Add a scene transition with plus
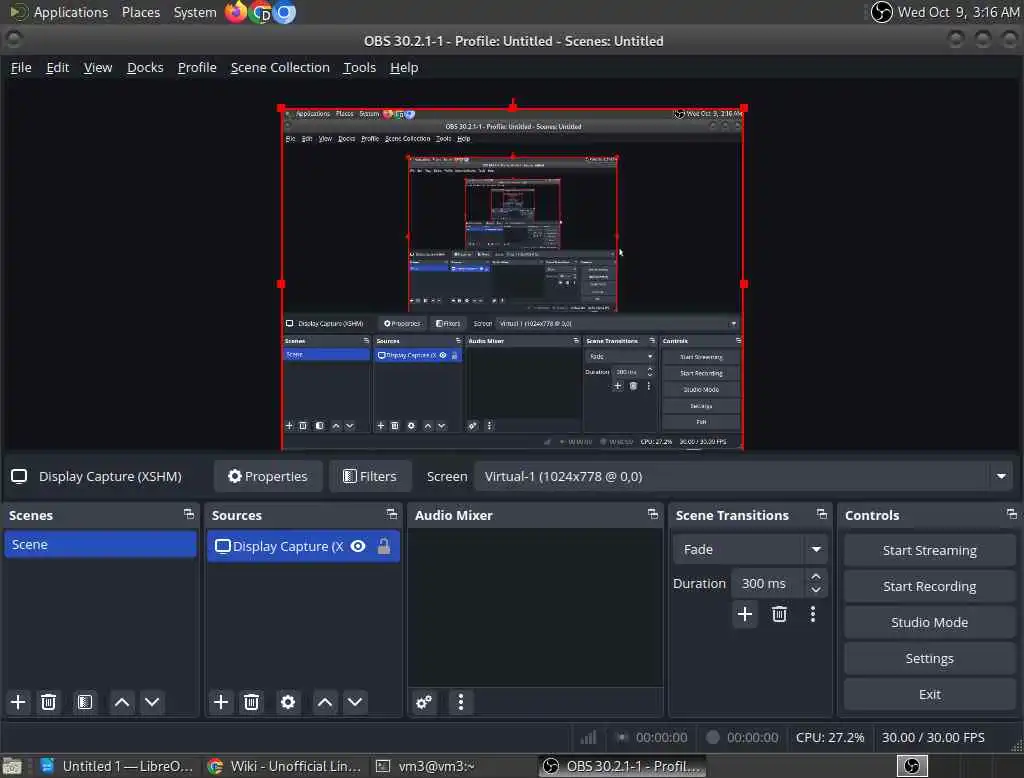 pos(745,614)
